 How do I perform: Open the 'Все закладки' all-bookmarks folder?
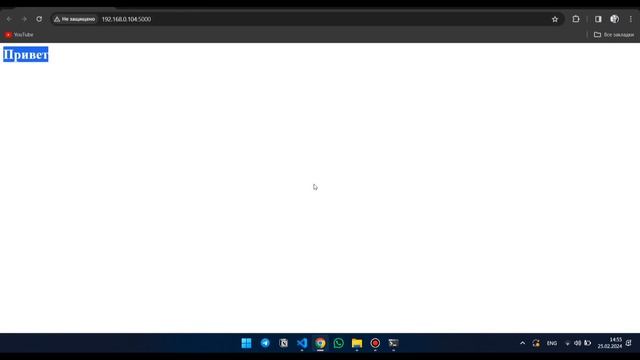pyautogui.click(x=613, y=35)
